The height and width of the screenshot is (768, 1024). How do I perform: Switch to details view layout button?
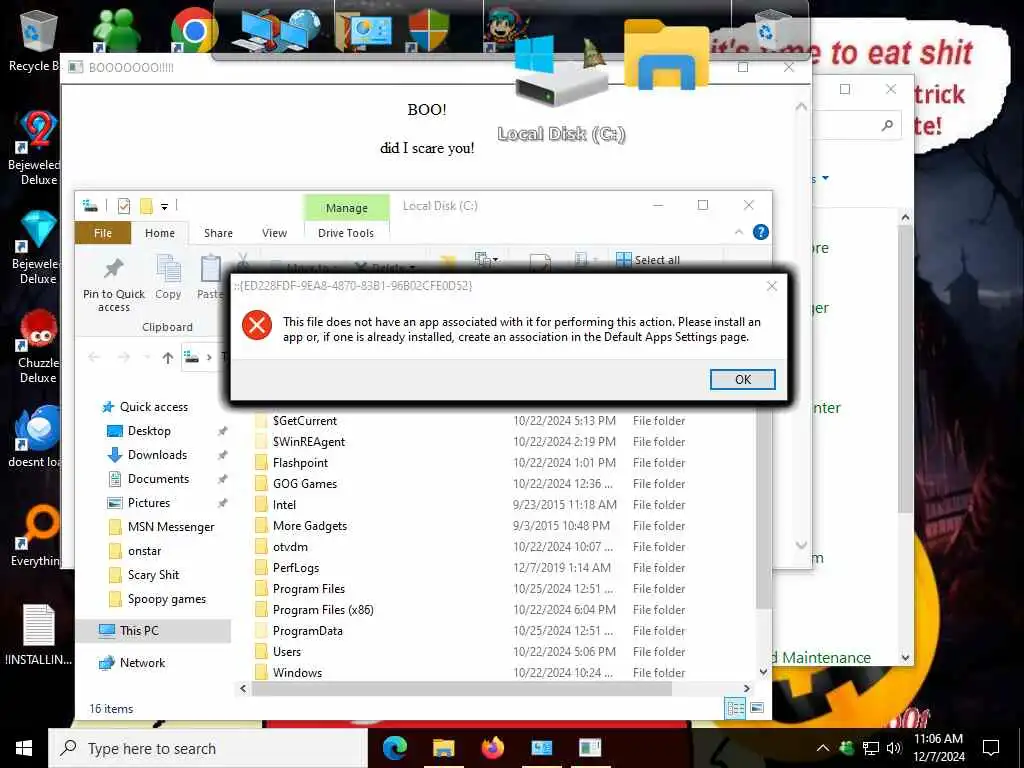click(x=735, y=708)
